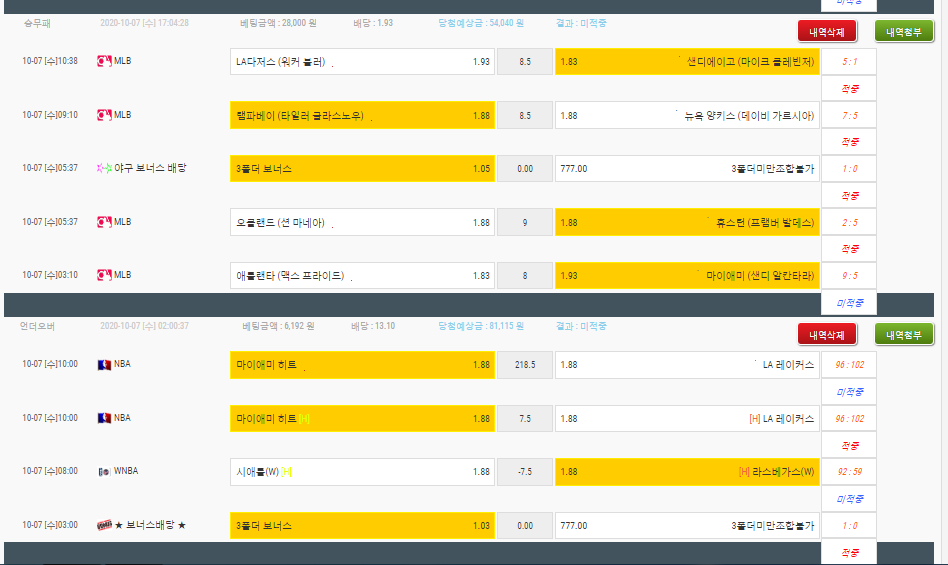
Task: Click the MLB icon beside 애틀랜타 match
Action: tap(103, 275)
